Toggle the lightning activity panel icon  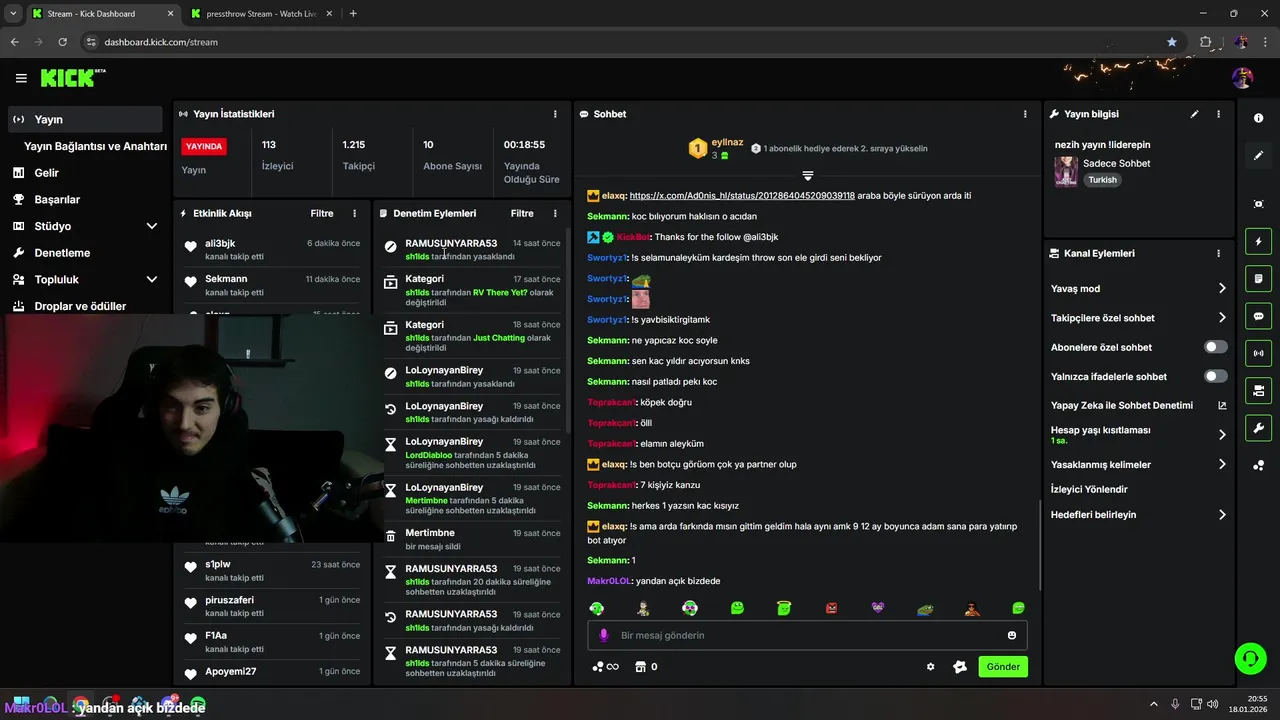[x=1258, y=242]
